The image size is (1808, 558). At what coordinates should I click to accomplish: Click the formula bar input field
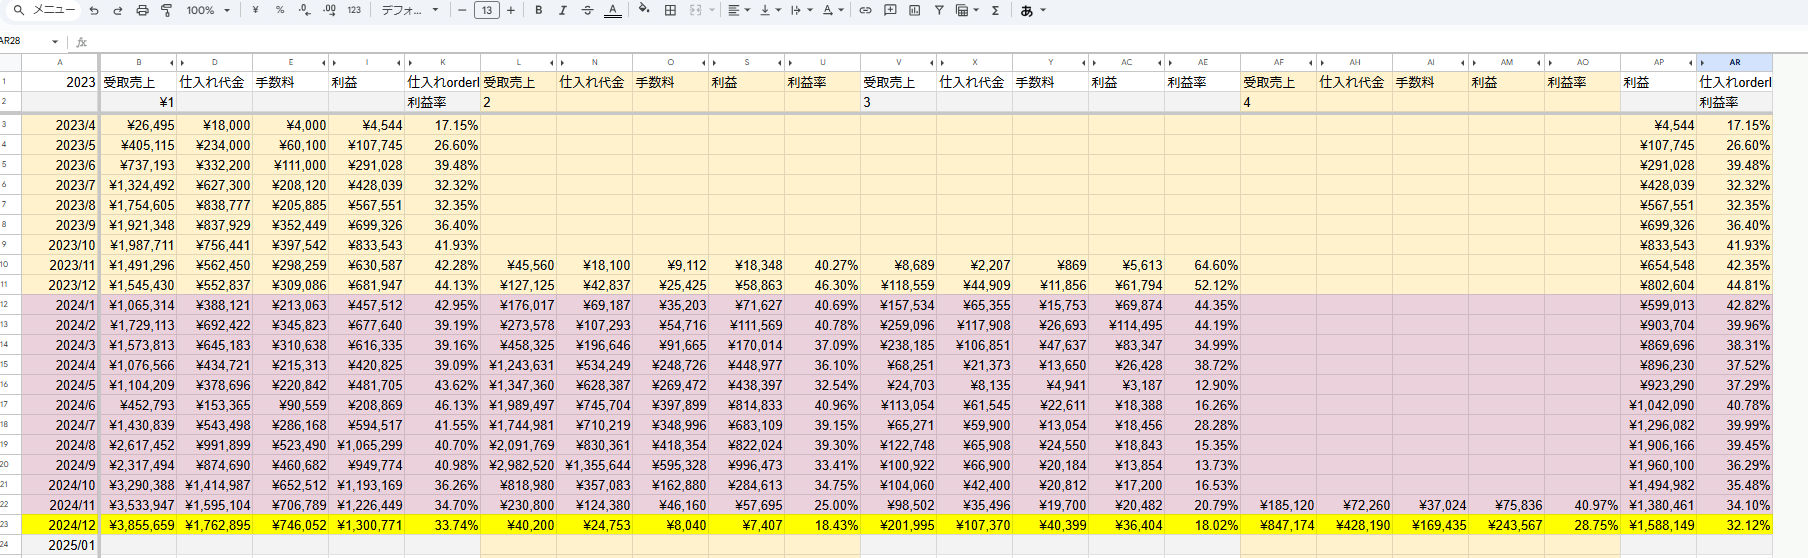tap(900, 41)
